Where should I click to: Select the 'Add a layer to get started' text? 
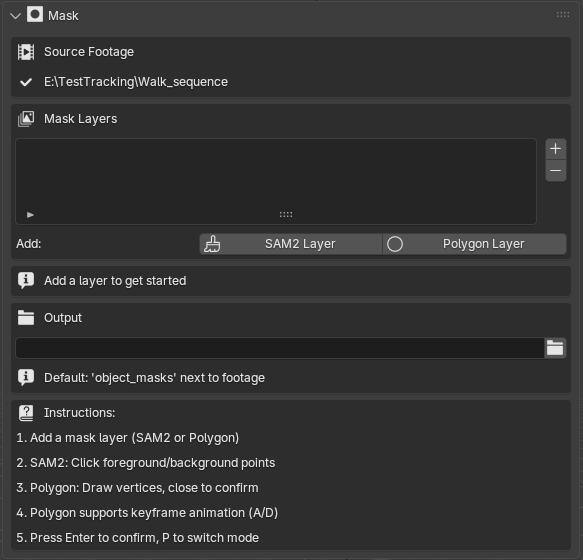click(x=115, y=281)
